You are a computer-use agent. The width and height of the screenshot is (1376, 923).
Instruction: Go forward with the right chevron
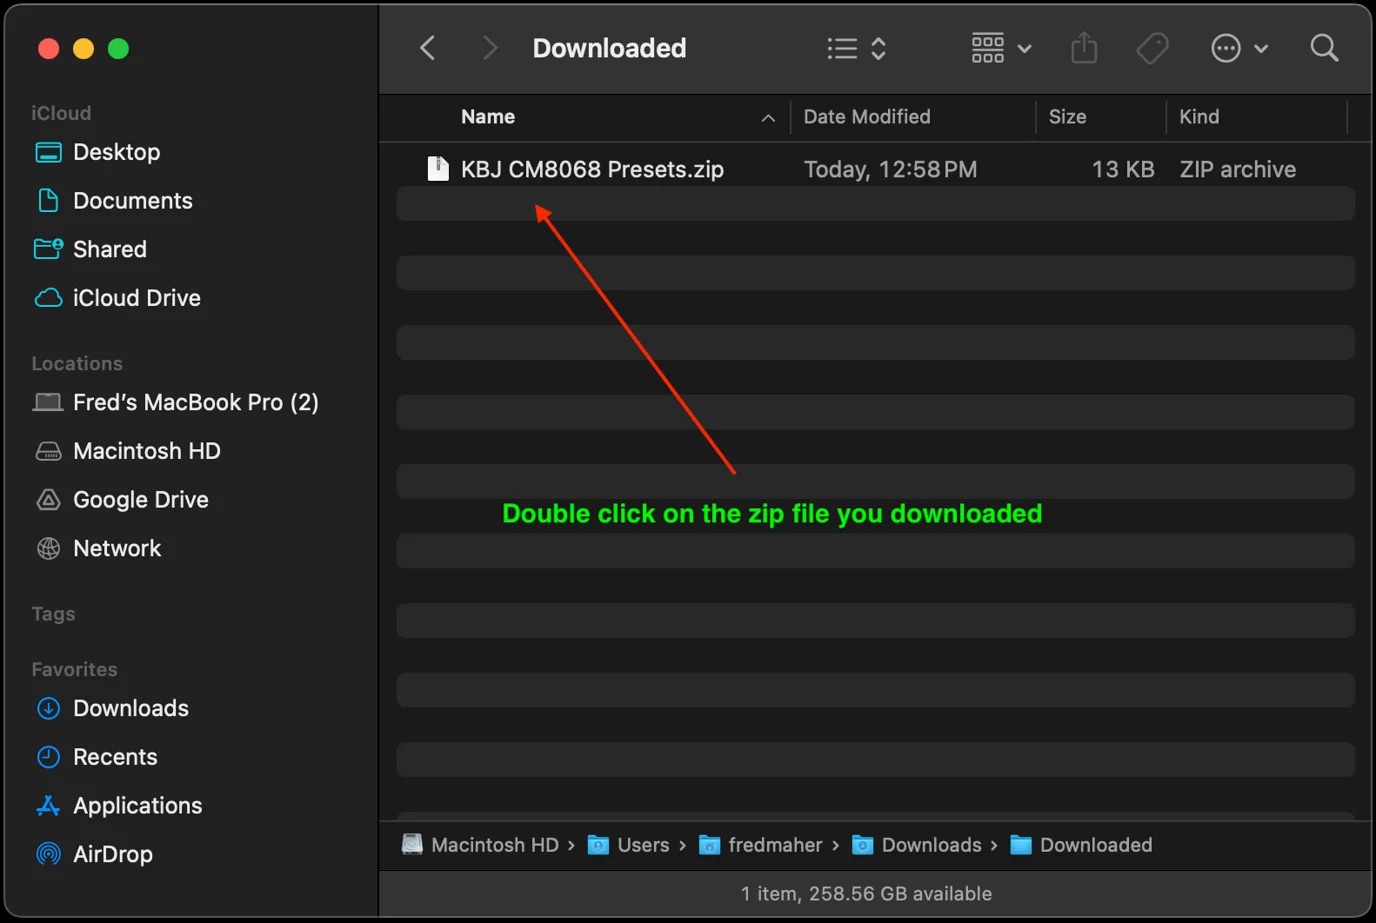pos(489,48)
